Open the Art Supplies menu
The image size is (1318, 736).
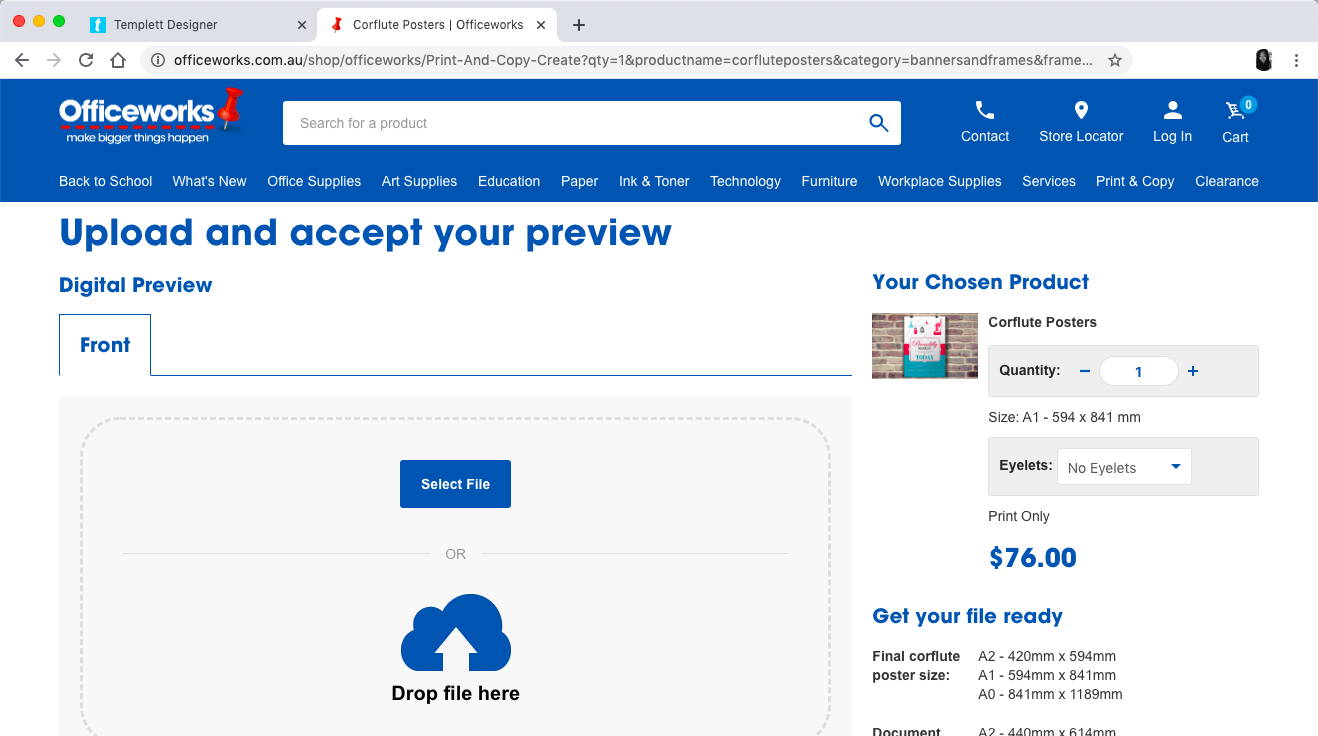[x=419, y=181]
